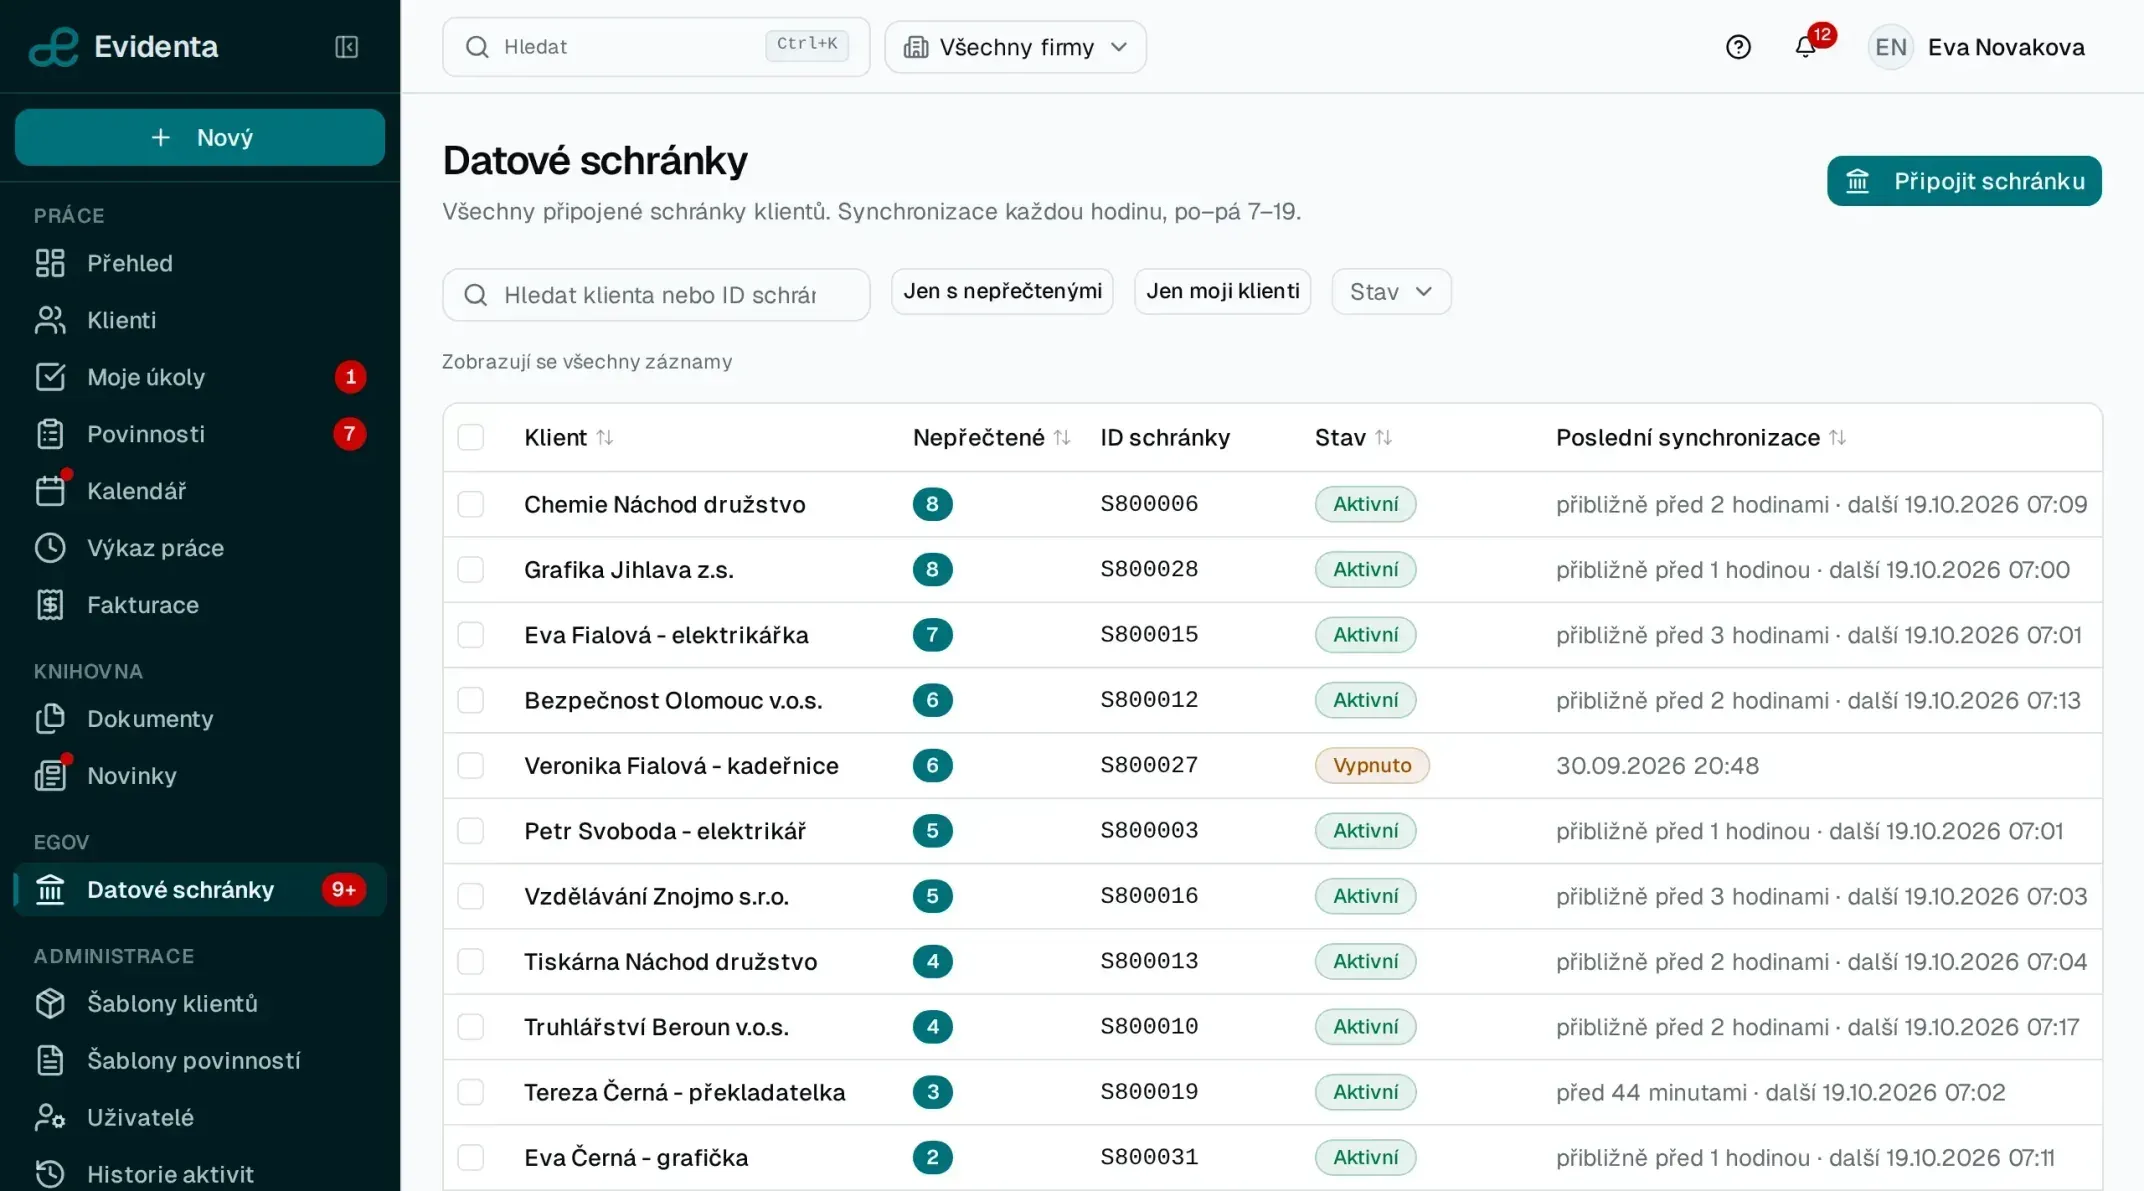Click the Dokumenty files icon
Screen dimensions: 2144x1191
[50, 719]
